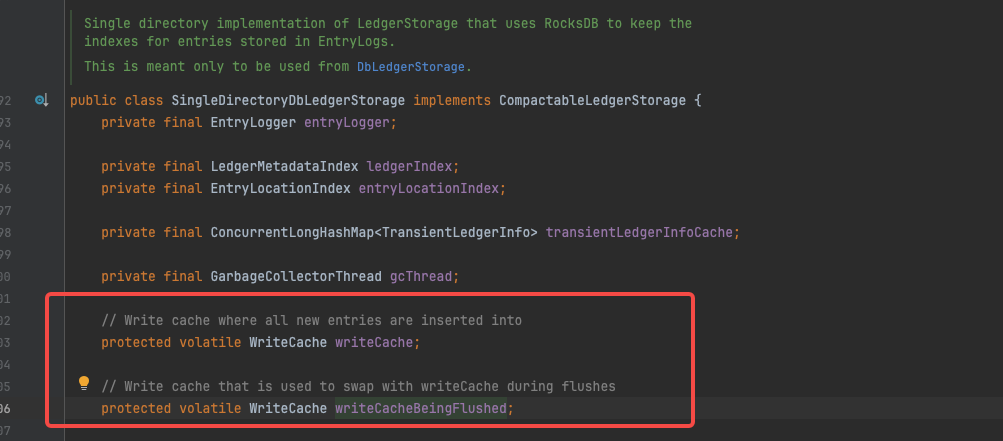Click the comment about swapping writeCache during flushes
This screenshot has height=441, width=1003.
358,387
